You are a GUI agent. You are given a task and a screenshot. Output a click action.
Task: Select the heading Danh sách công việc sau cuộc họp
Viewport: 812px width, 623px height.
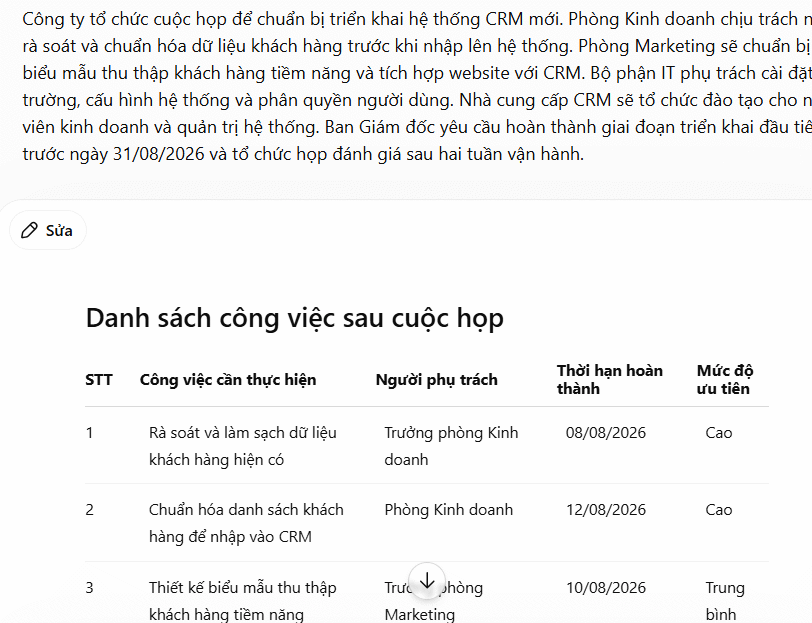[295, 317]
